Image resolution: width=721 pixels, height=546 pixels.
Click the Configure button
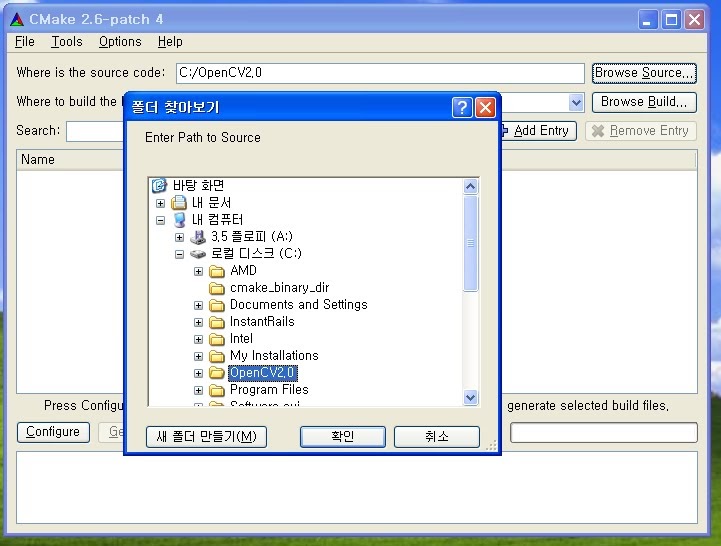pos(53,432)
